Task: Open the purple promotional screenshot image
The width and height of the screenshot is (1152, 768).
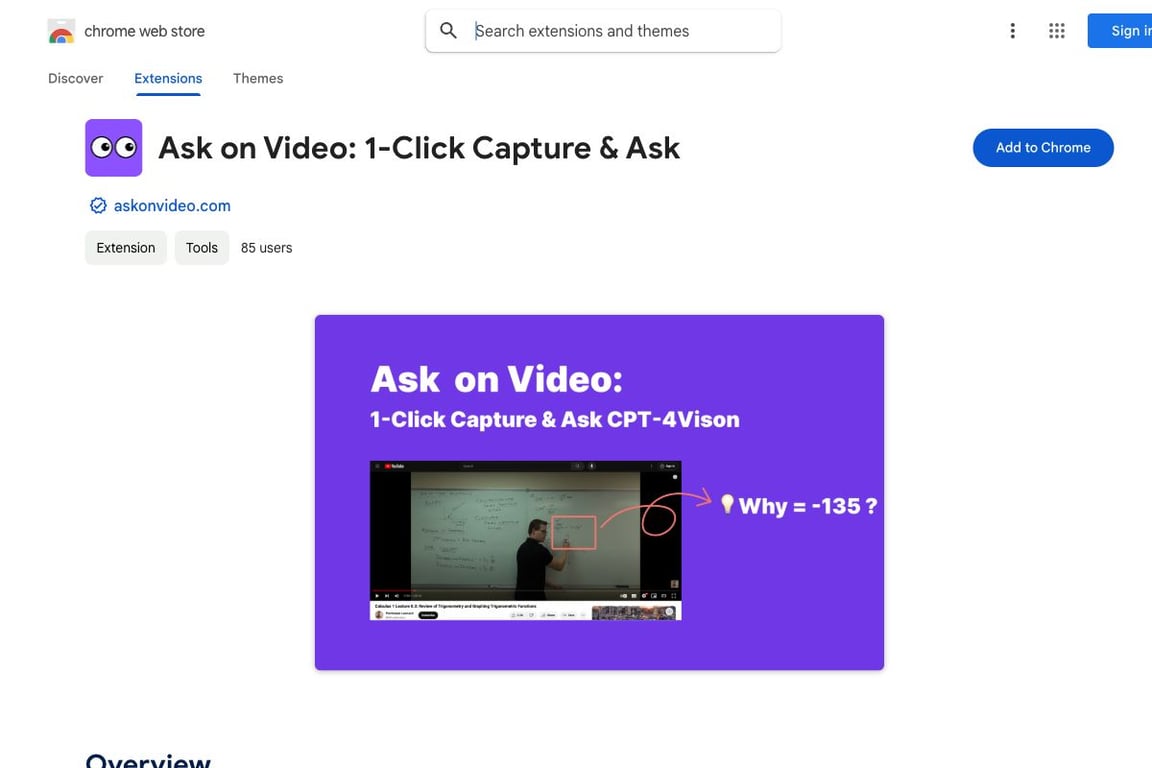Action: point(600,492)
